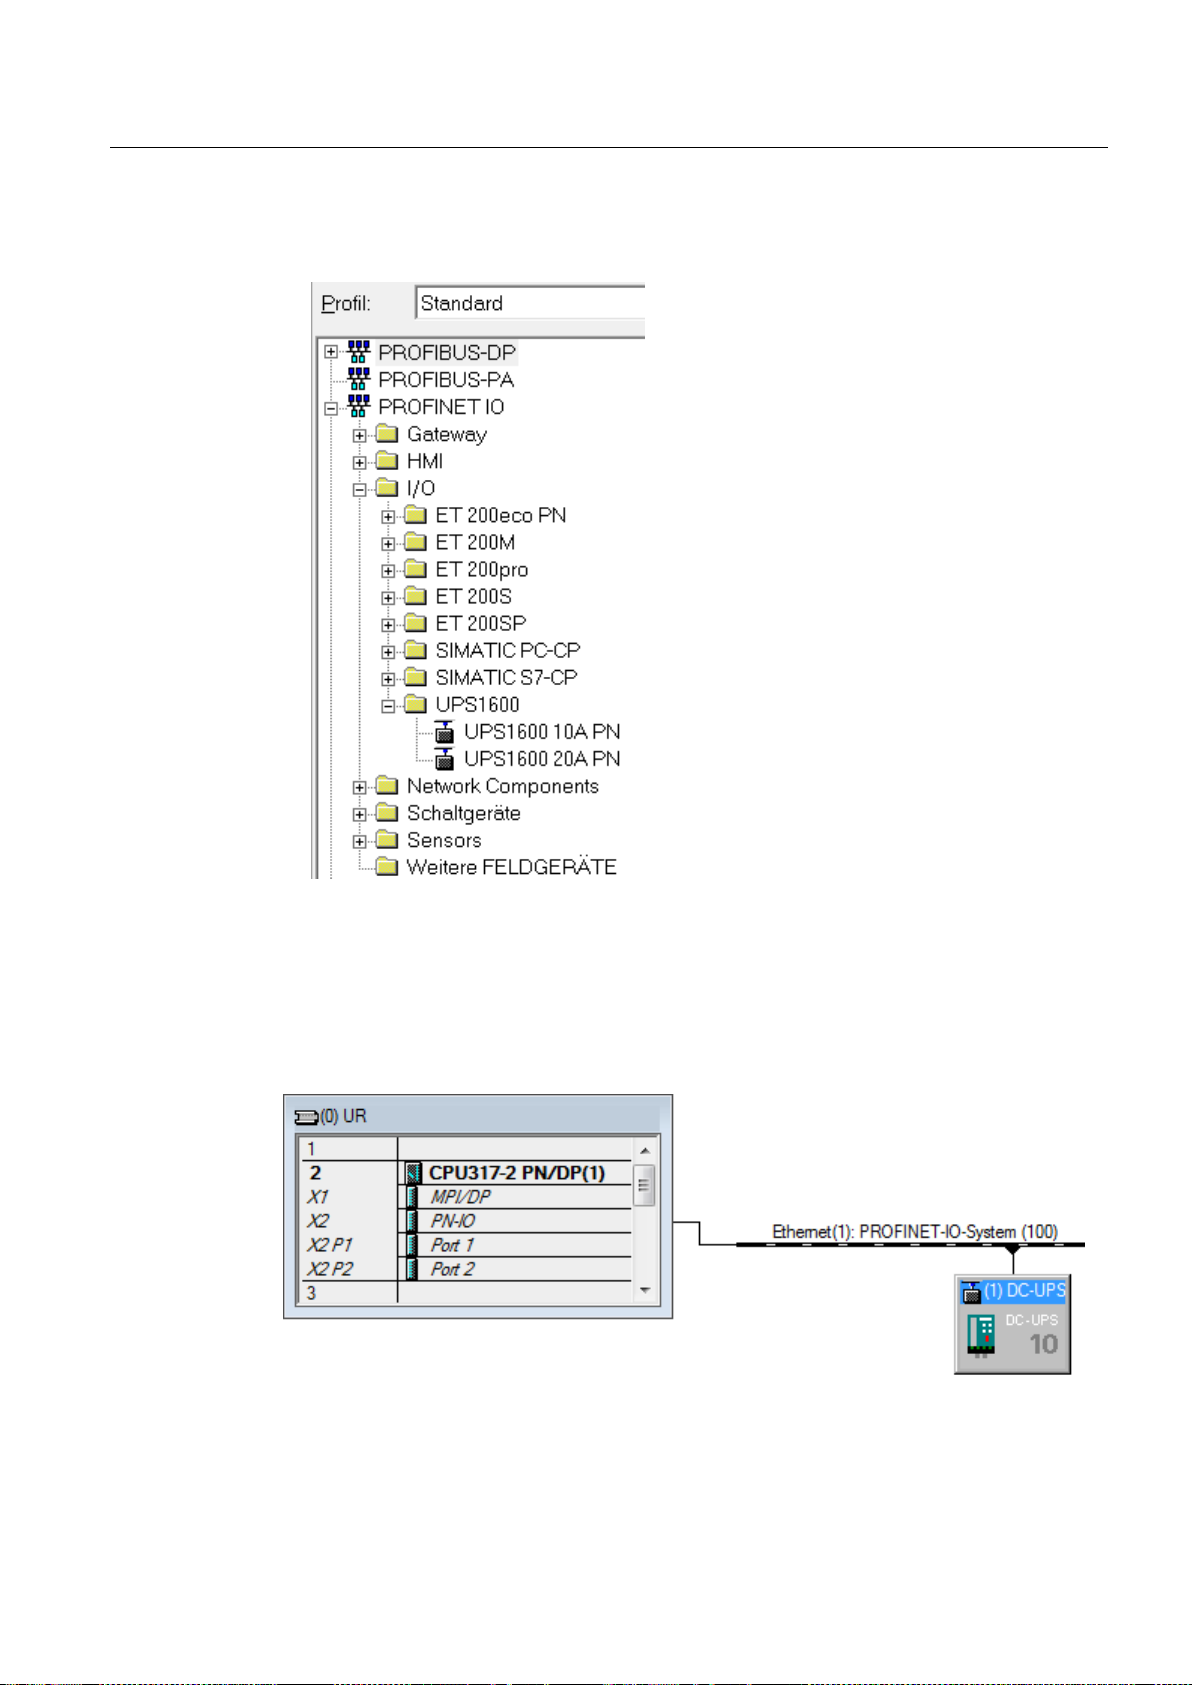Click the SIMATIC PC-CP folder icon
This screenshot has height=1685, width=1192.
click(x=415, y=650)
